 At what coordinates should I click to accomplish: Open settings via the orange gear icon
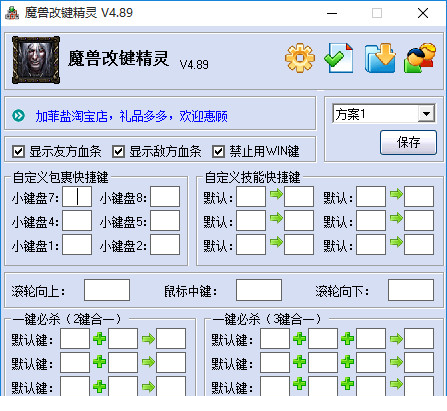pyautogui.click(x=300, y=58)
